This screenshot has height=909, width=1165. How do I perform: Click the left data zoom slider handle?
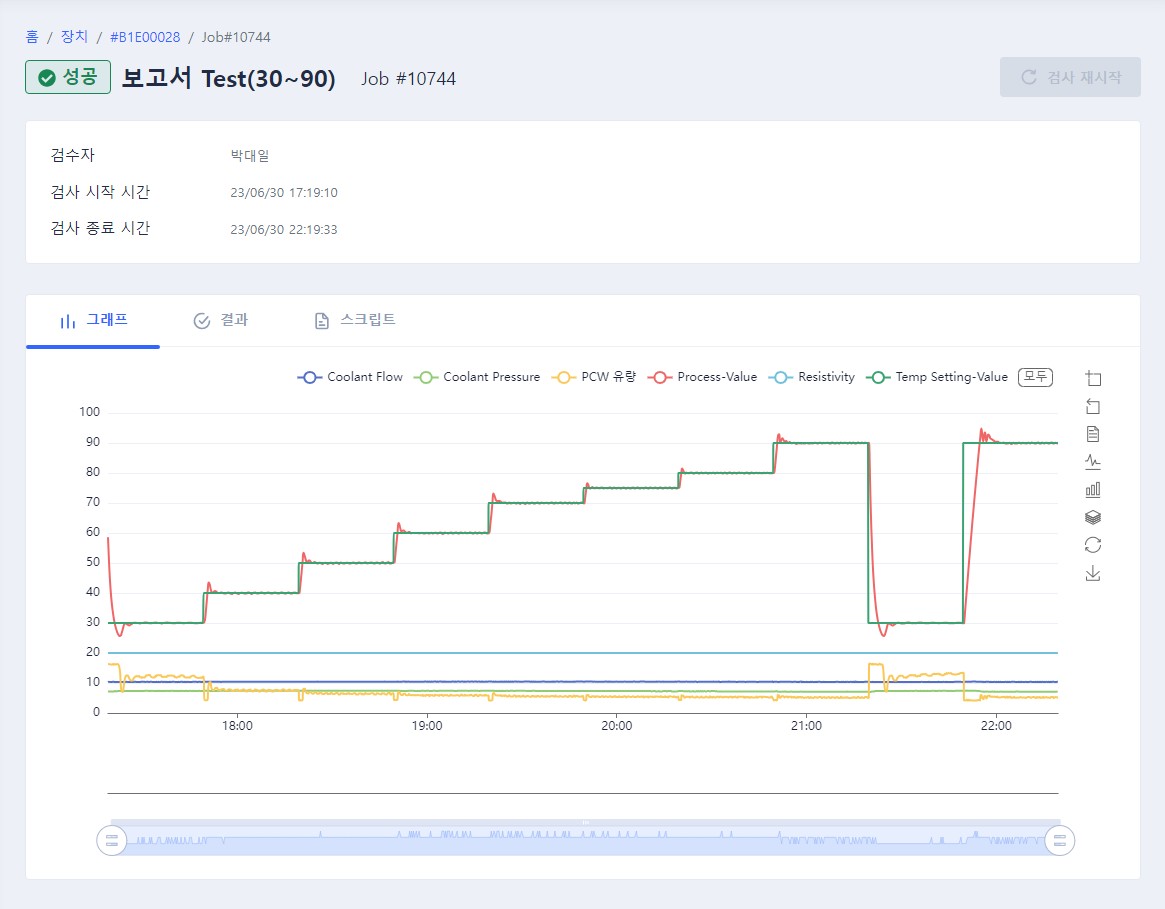coord(111,841)
